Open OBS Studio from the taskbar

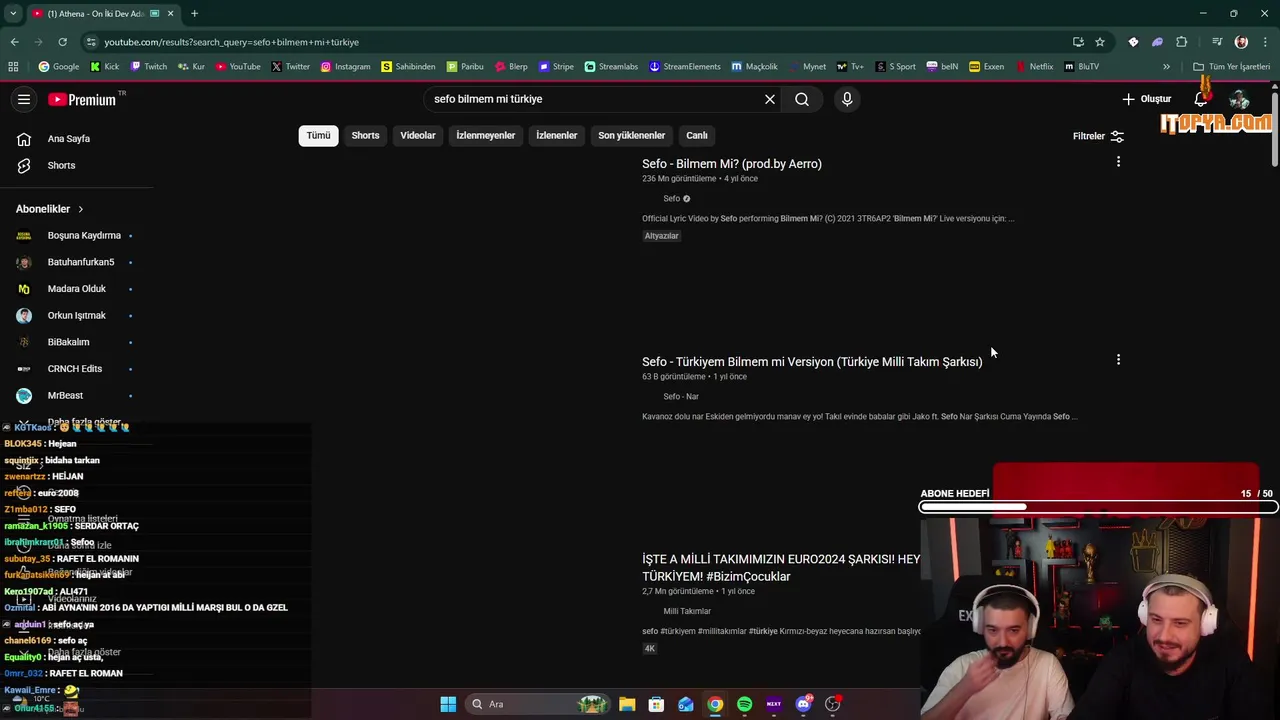click(832, 704)
